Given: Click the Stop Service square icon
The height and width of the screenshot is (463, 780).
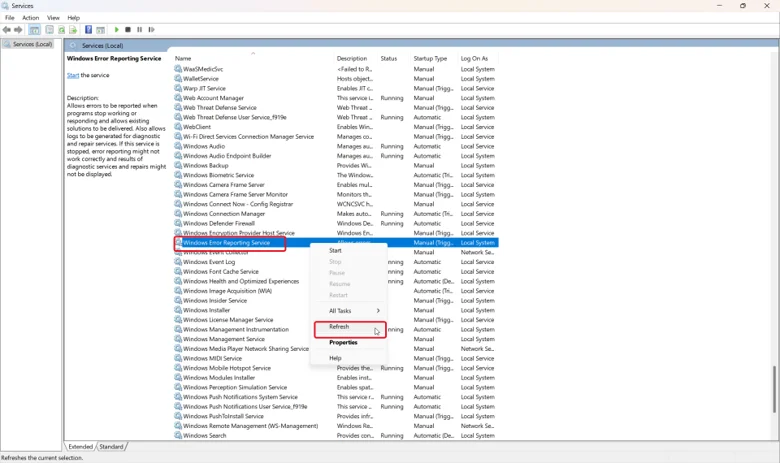Looking at the screenshot, I should (x=128, y=30).
